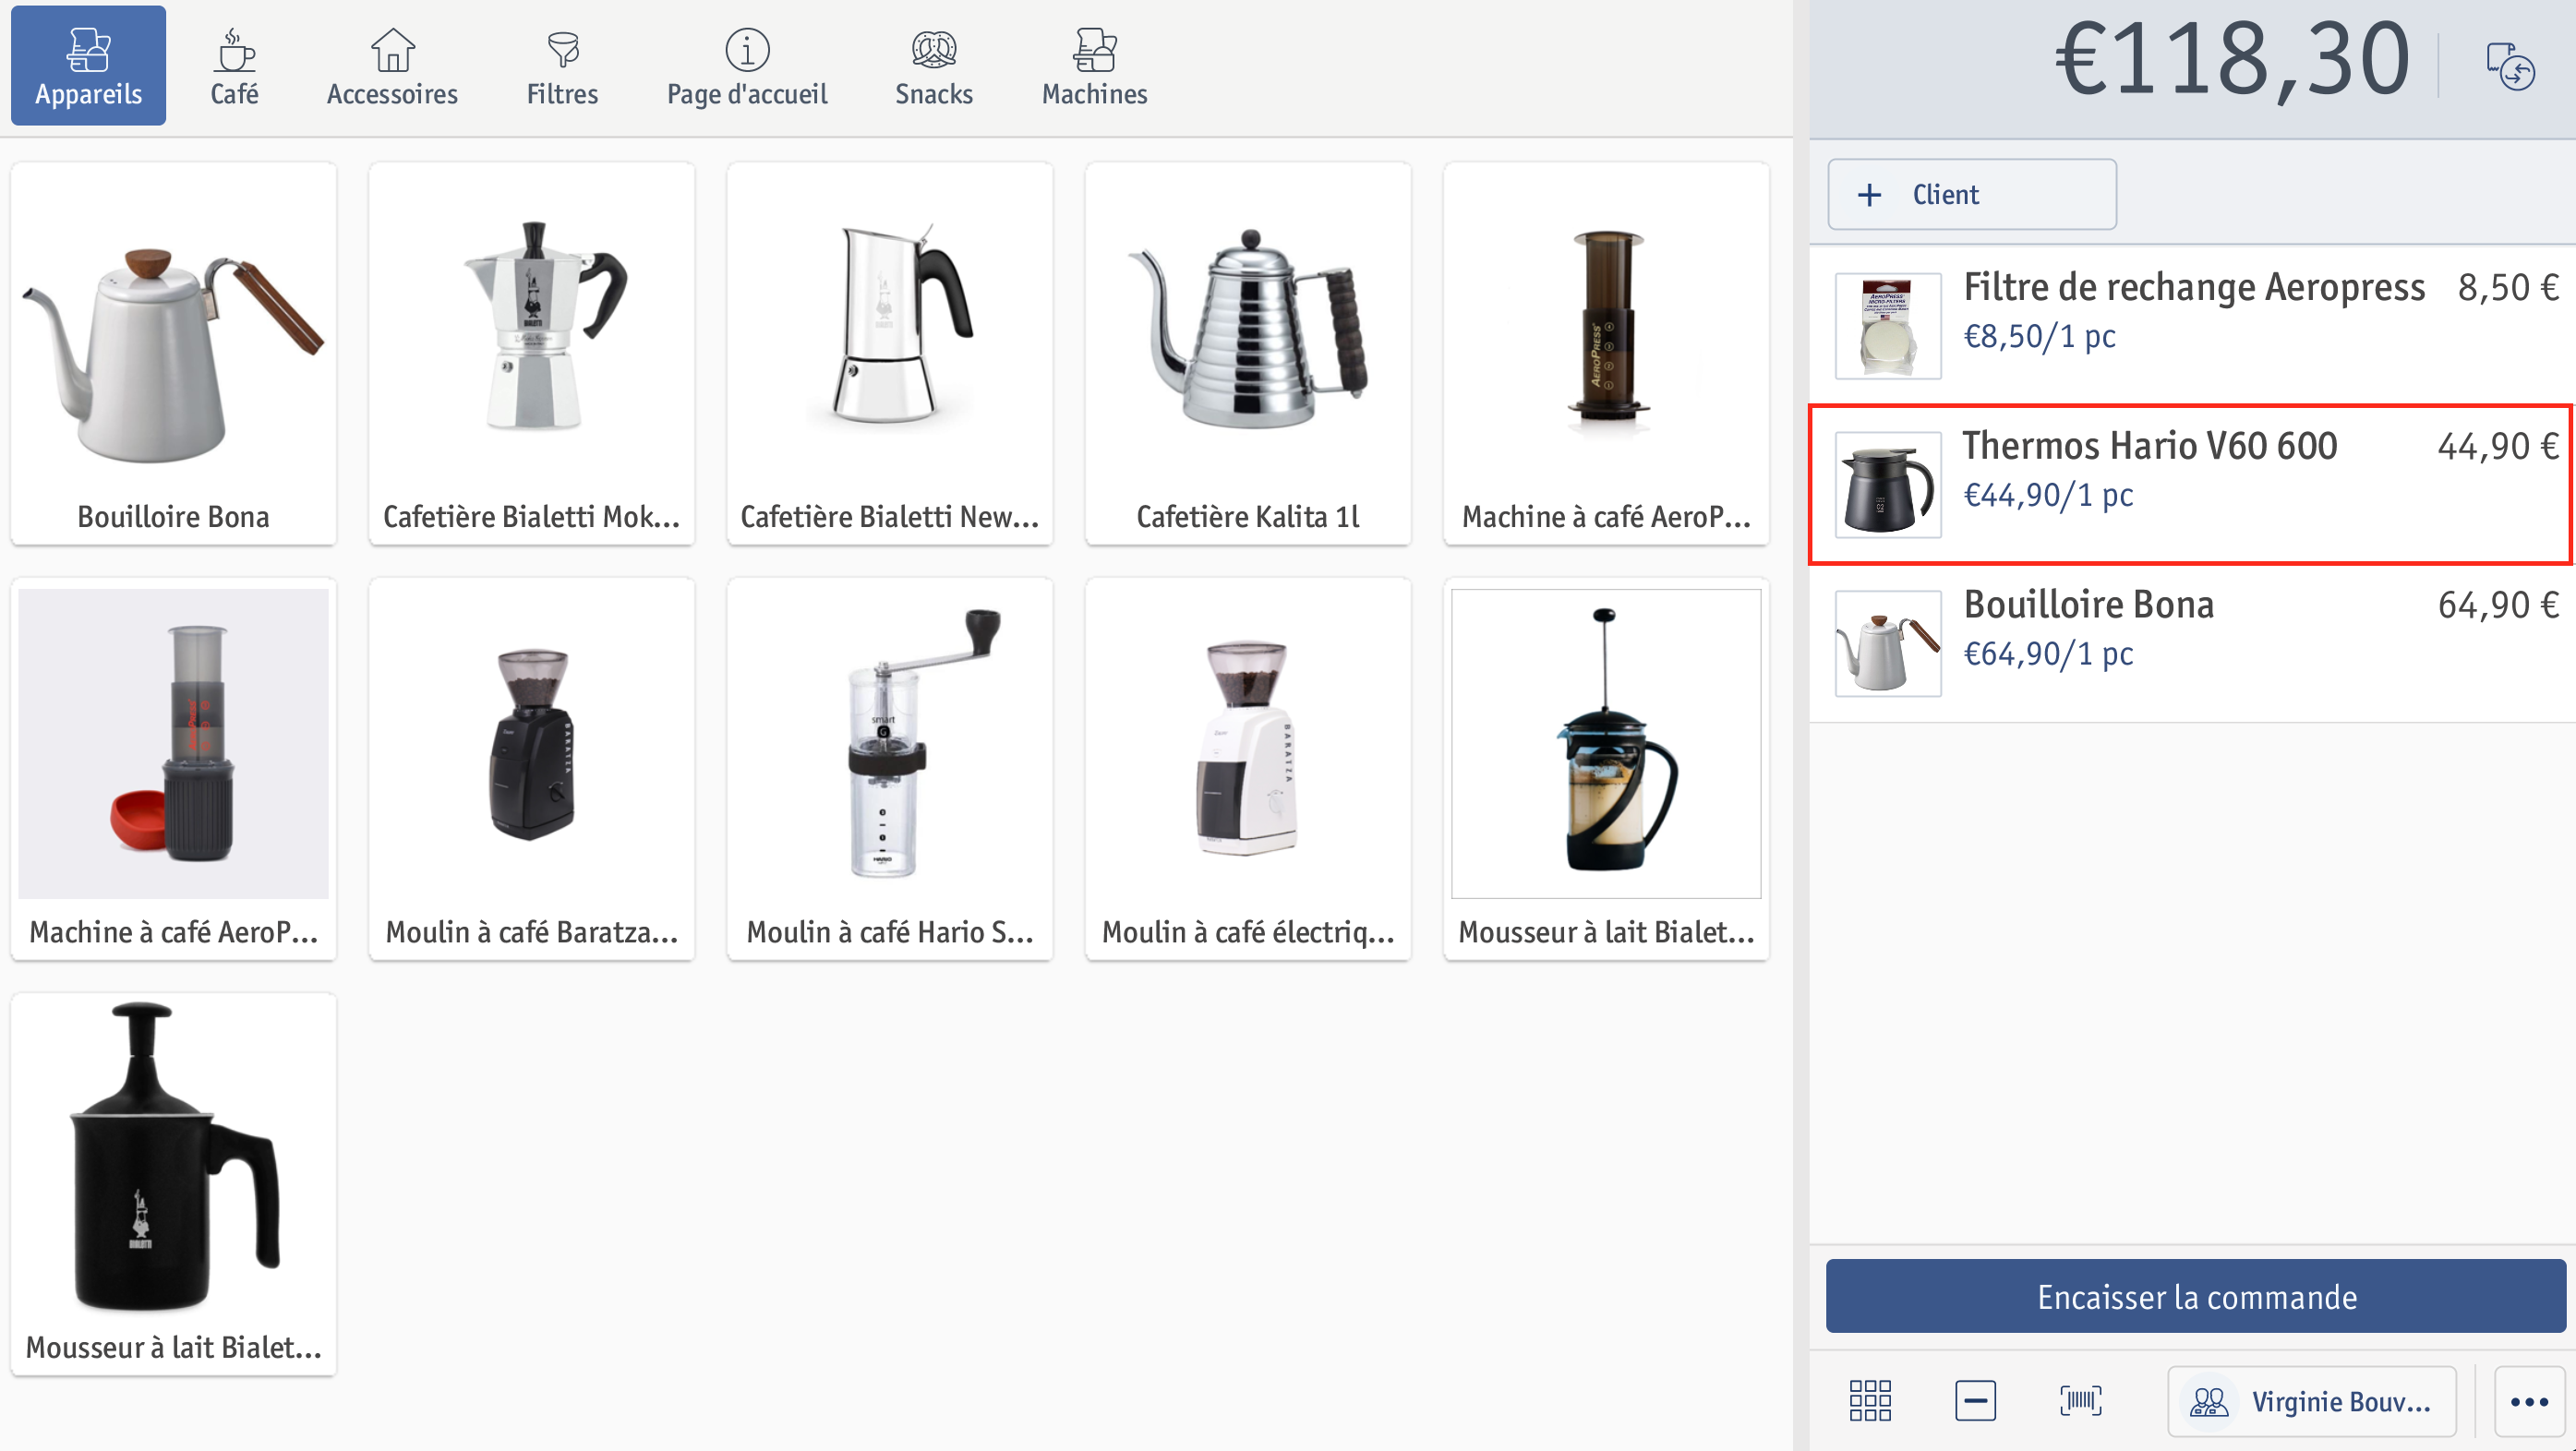This screenshot has width=2576, height=1451.
Task: Click the Thermos Hario thumbnail in the order
Action: pos(1888,485)
